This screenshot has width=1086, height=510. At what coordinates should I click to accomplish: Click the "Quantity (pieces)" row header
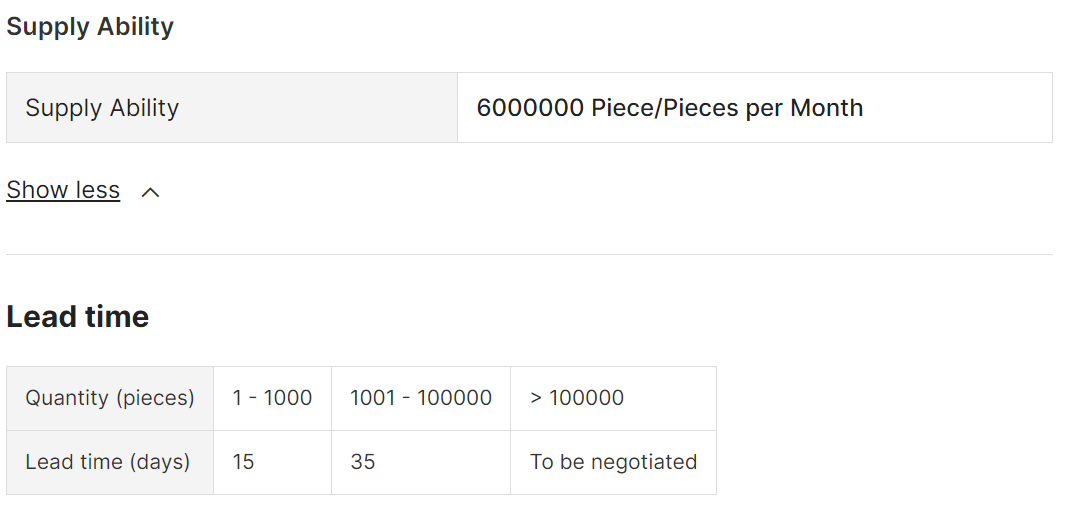(110, 398)
